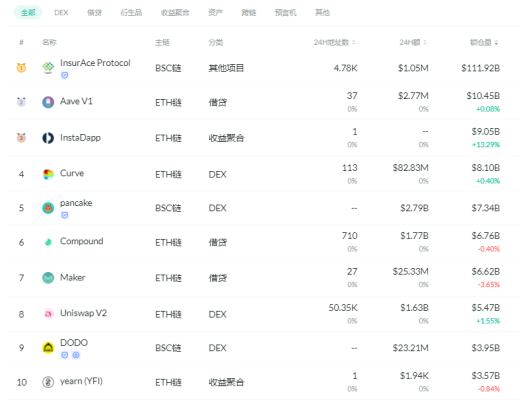
Task: Open the 收益聚合 tab
Action: pos(175,12)
